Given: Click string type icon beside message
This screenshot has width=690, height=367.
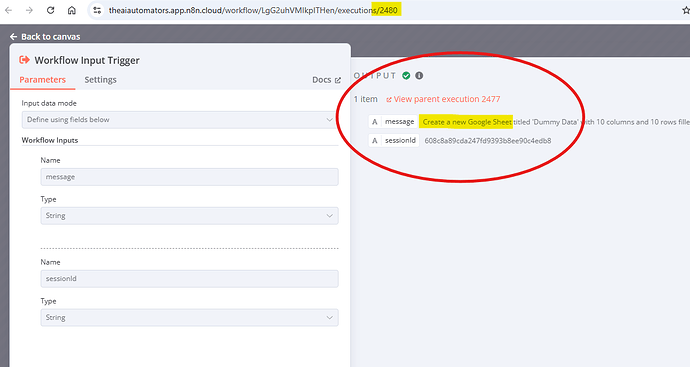Looking at the screenshot, I should click(x=374, y=122).
